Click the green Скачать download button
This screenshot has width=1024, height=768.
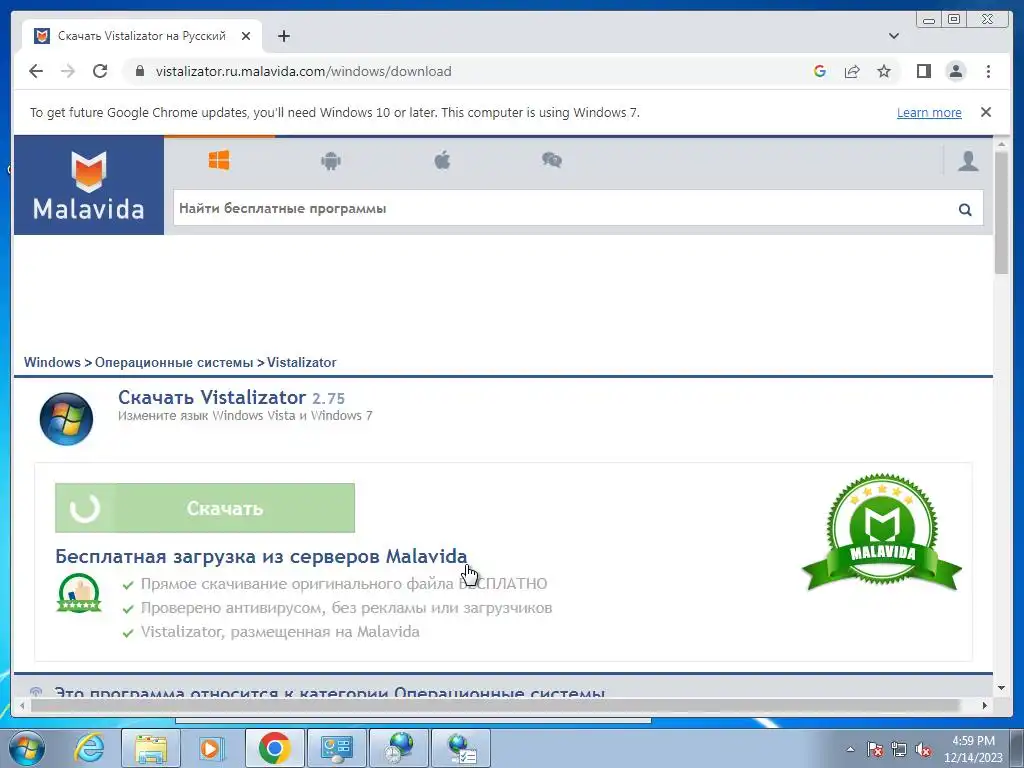[205, 508]
